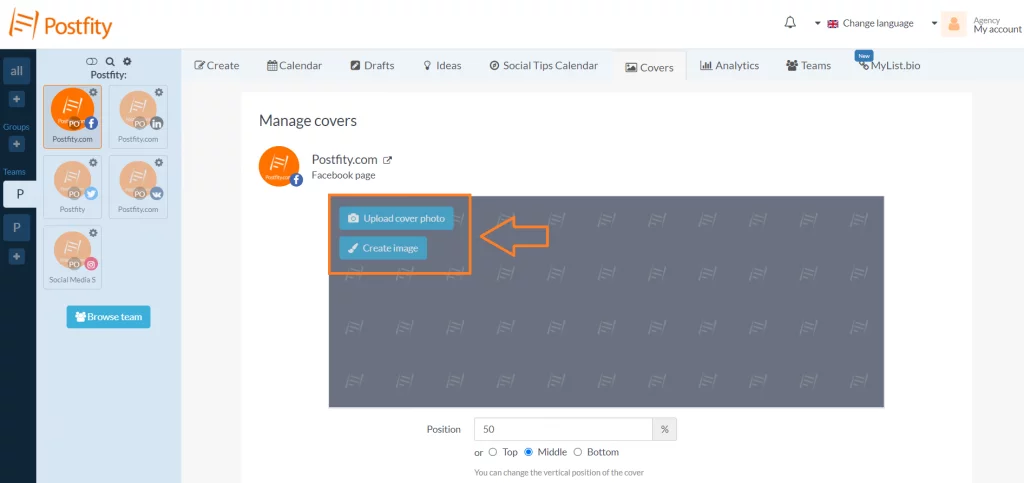Viewport: 1024px width, 483px height.
Task: Click the Postfity.com page title link
Action: (345, 159)
